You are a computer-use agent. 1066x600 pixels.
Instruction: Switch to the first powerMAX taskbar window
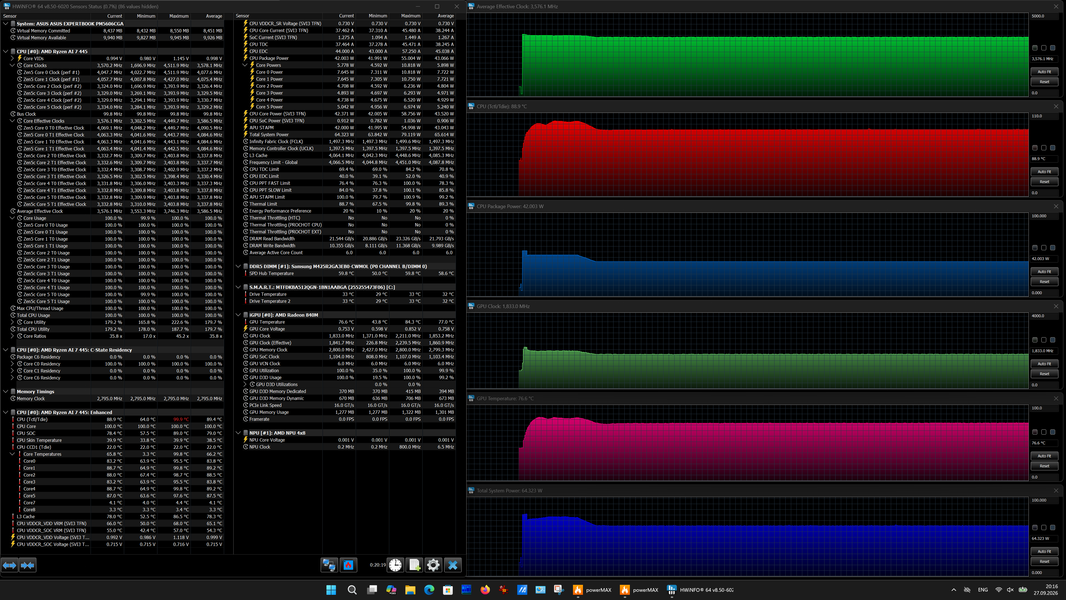click(x=592, y=590)
